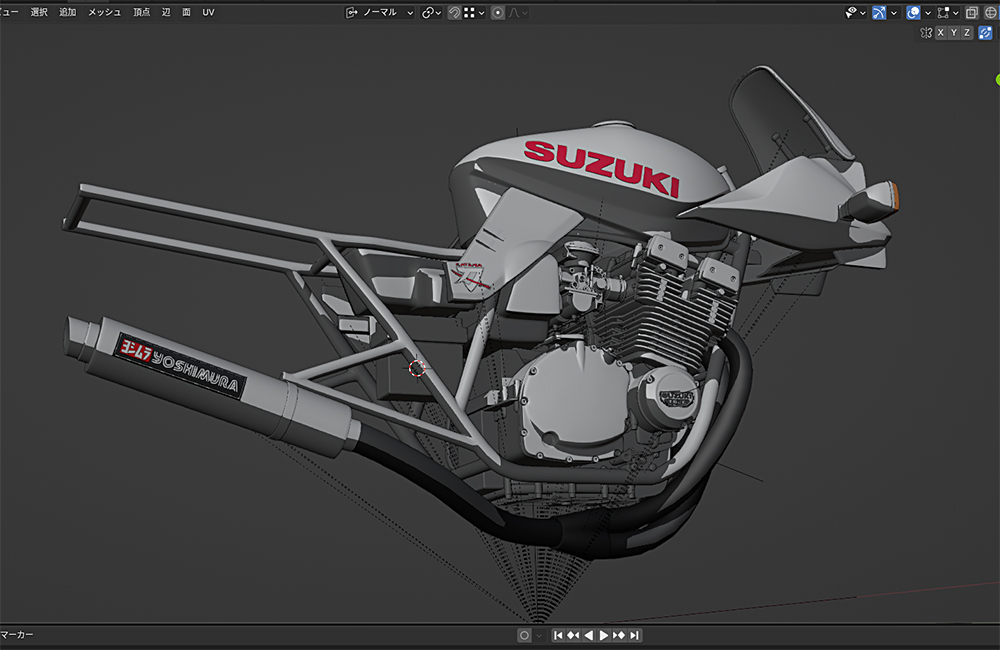Open the 選択 menu
This screenshot has height=650, width=1000.
(39, 12)
